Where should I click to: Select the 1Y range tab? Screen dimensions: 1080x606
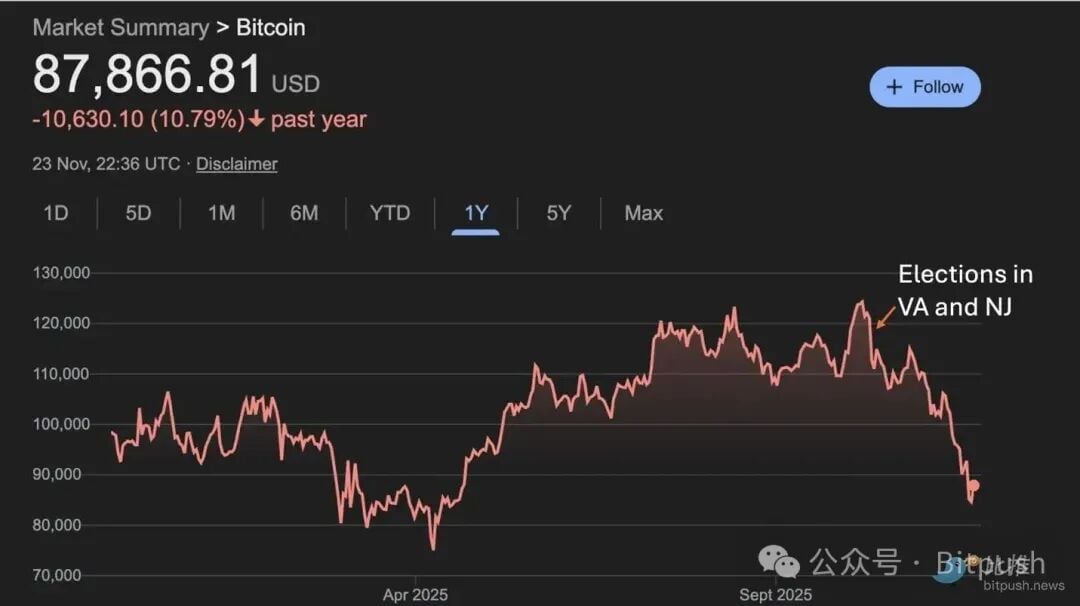tap(476, 213)
